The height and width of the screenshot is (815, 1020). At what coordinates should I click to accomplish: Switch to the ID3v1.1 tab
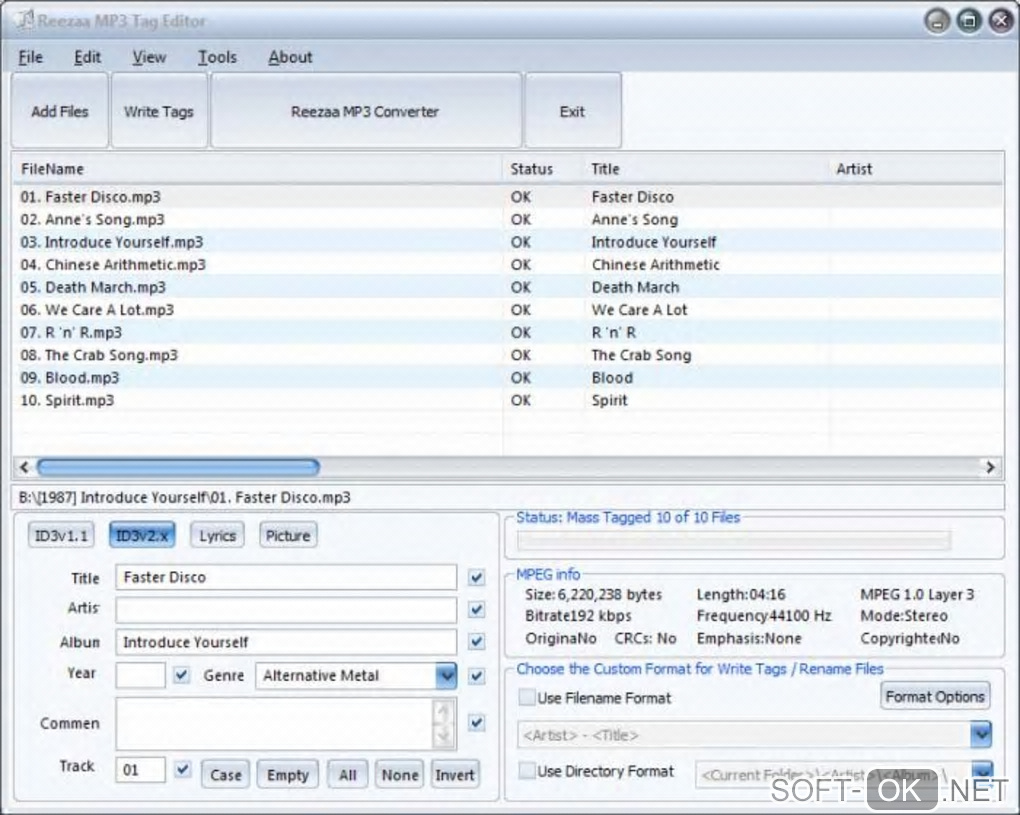point(61,536)
